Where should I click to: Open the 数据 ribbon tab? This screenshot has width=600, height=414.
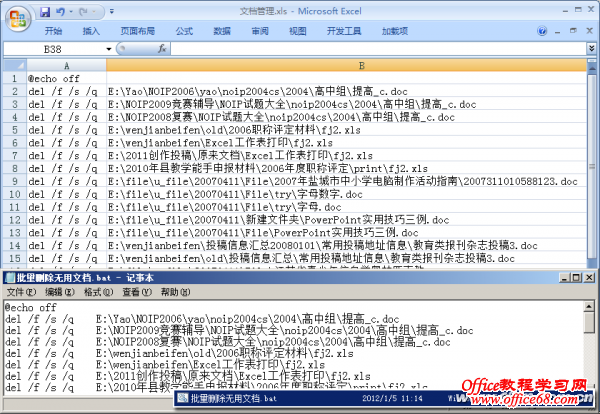click(222, 31)
